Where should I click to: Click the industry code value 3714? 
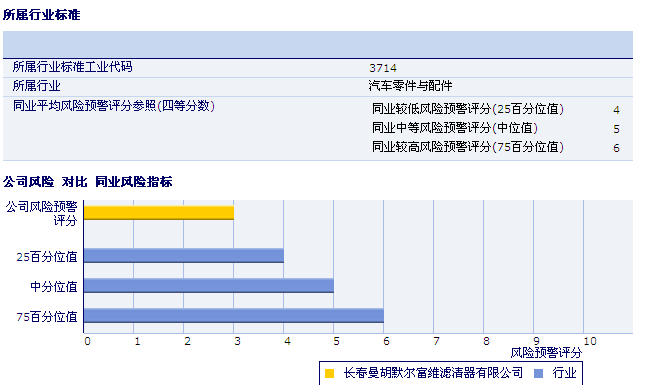pos(383,68)
